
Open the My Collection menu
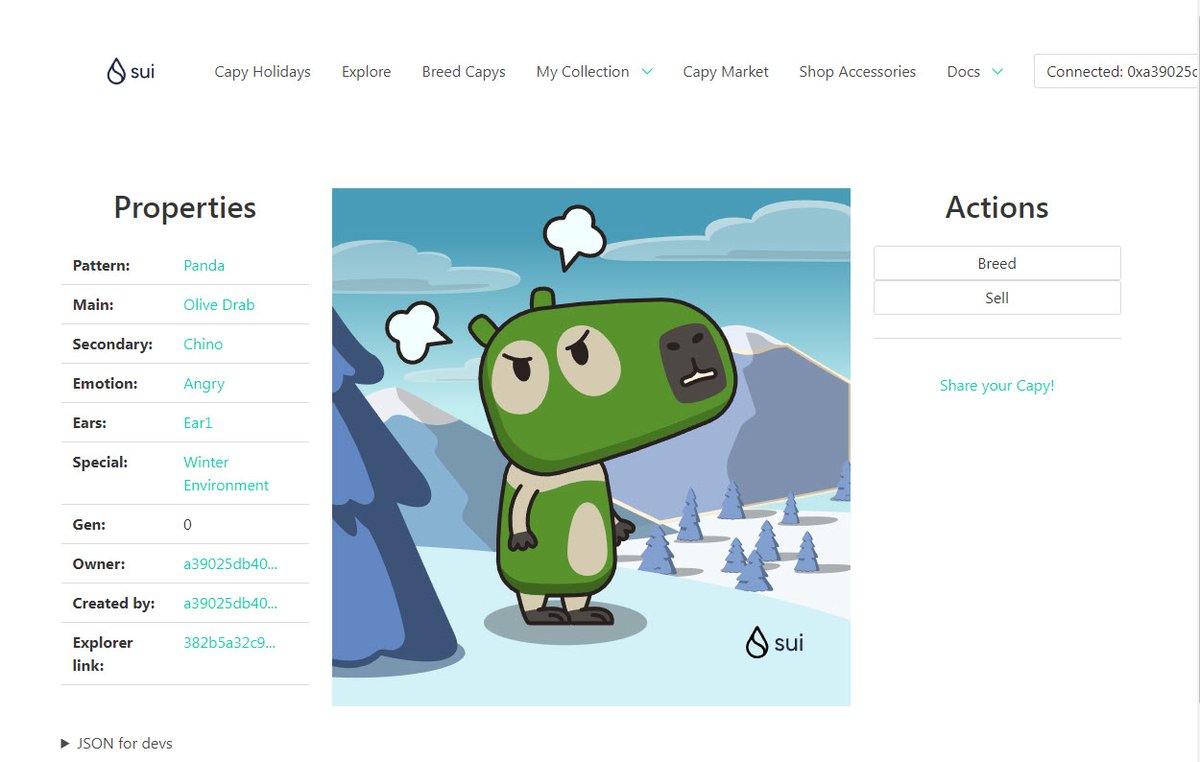coord(583,71)
